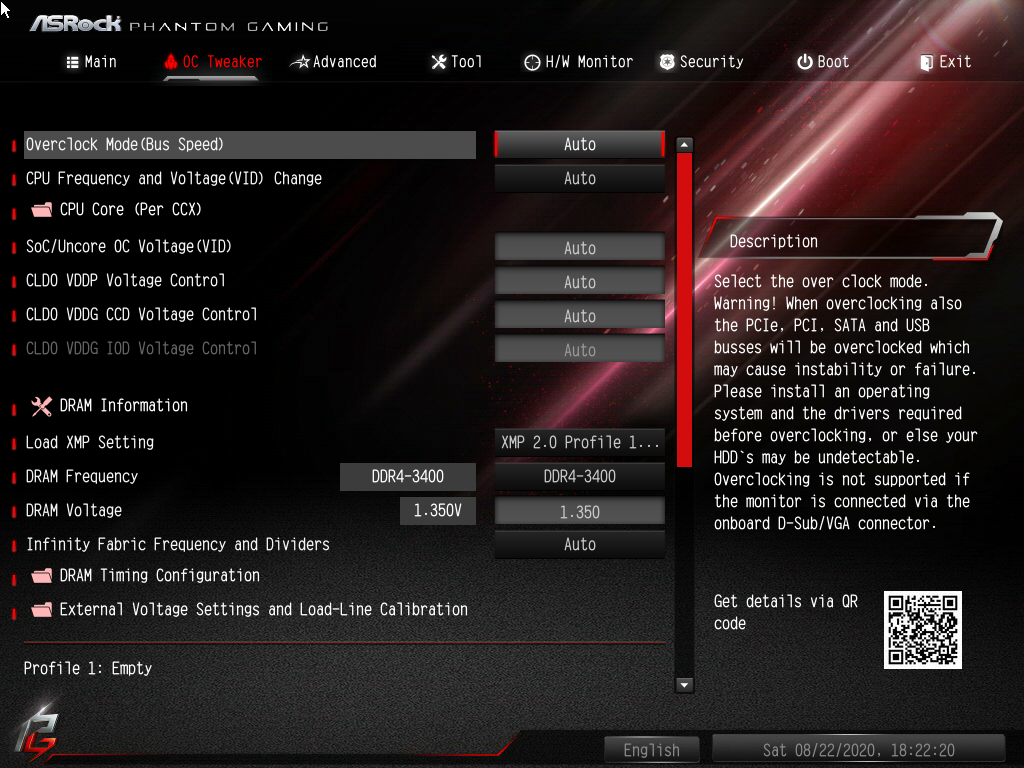Image resolution: width=1024 pixels, height=768 pixels.
Task: Select Load XMP Setting label
Action: (x=90, y=442)
